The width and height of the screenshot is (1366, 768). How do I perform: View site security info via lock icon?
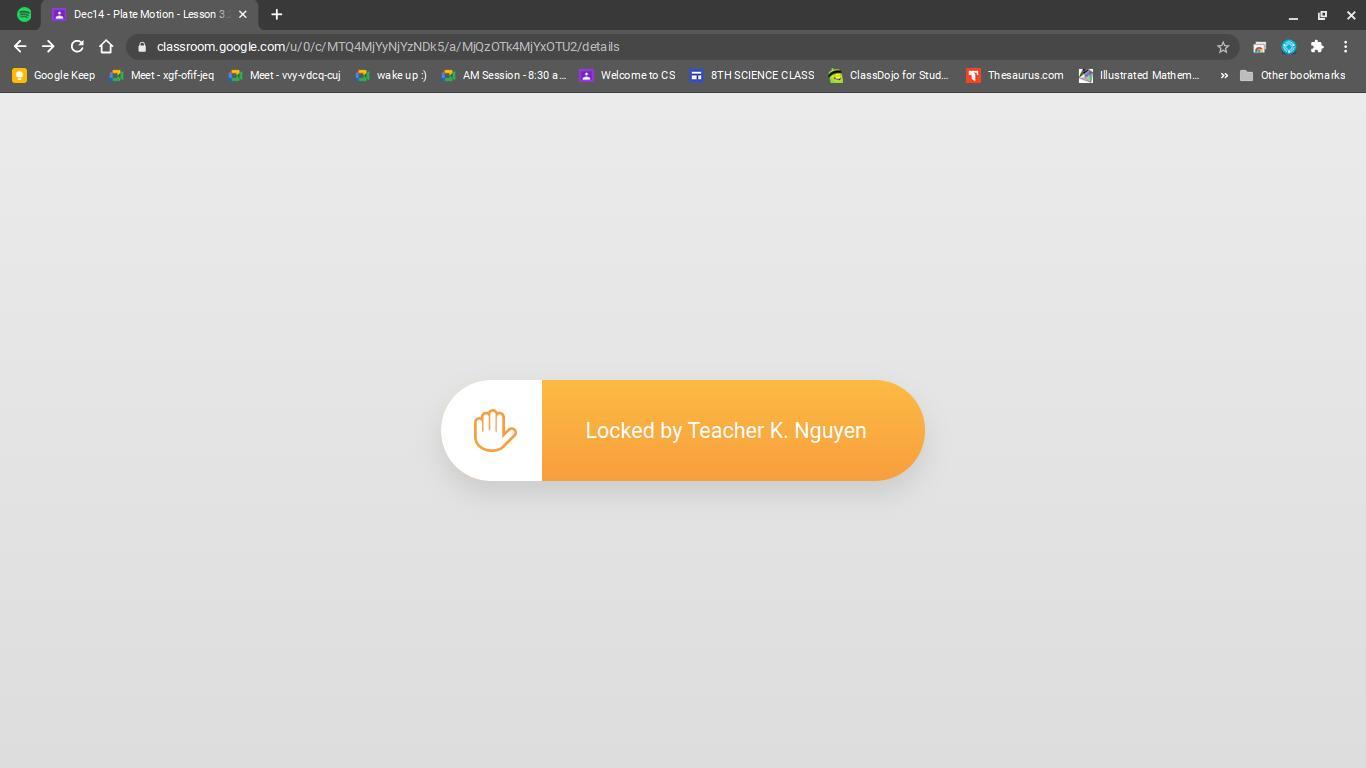[142, 47]
